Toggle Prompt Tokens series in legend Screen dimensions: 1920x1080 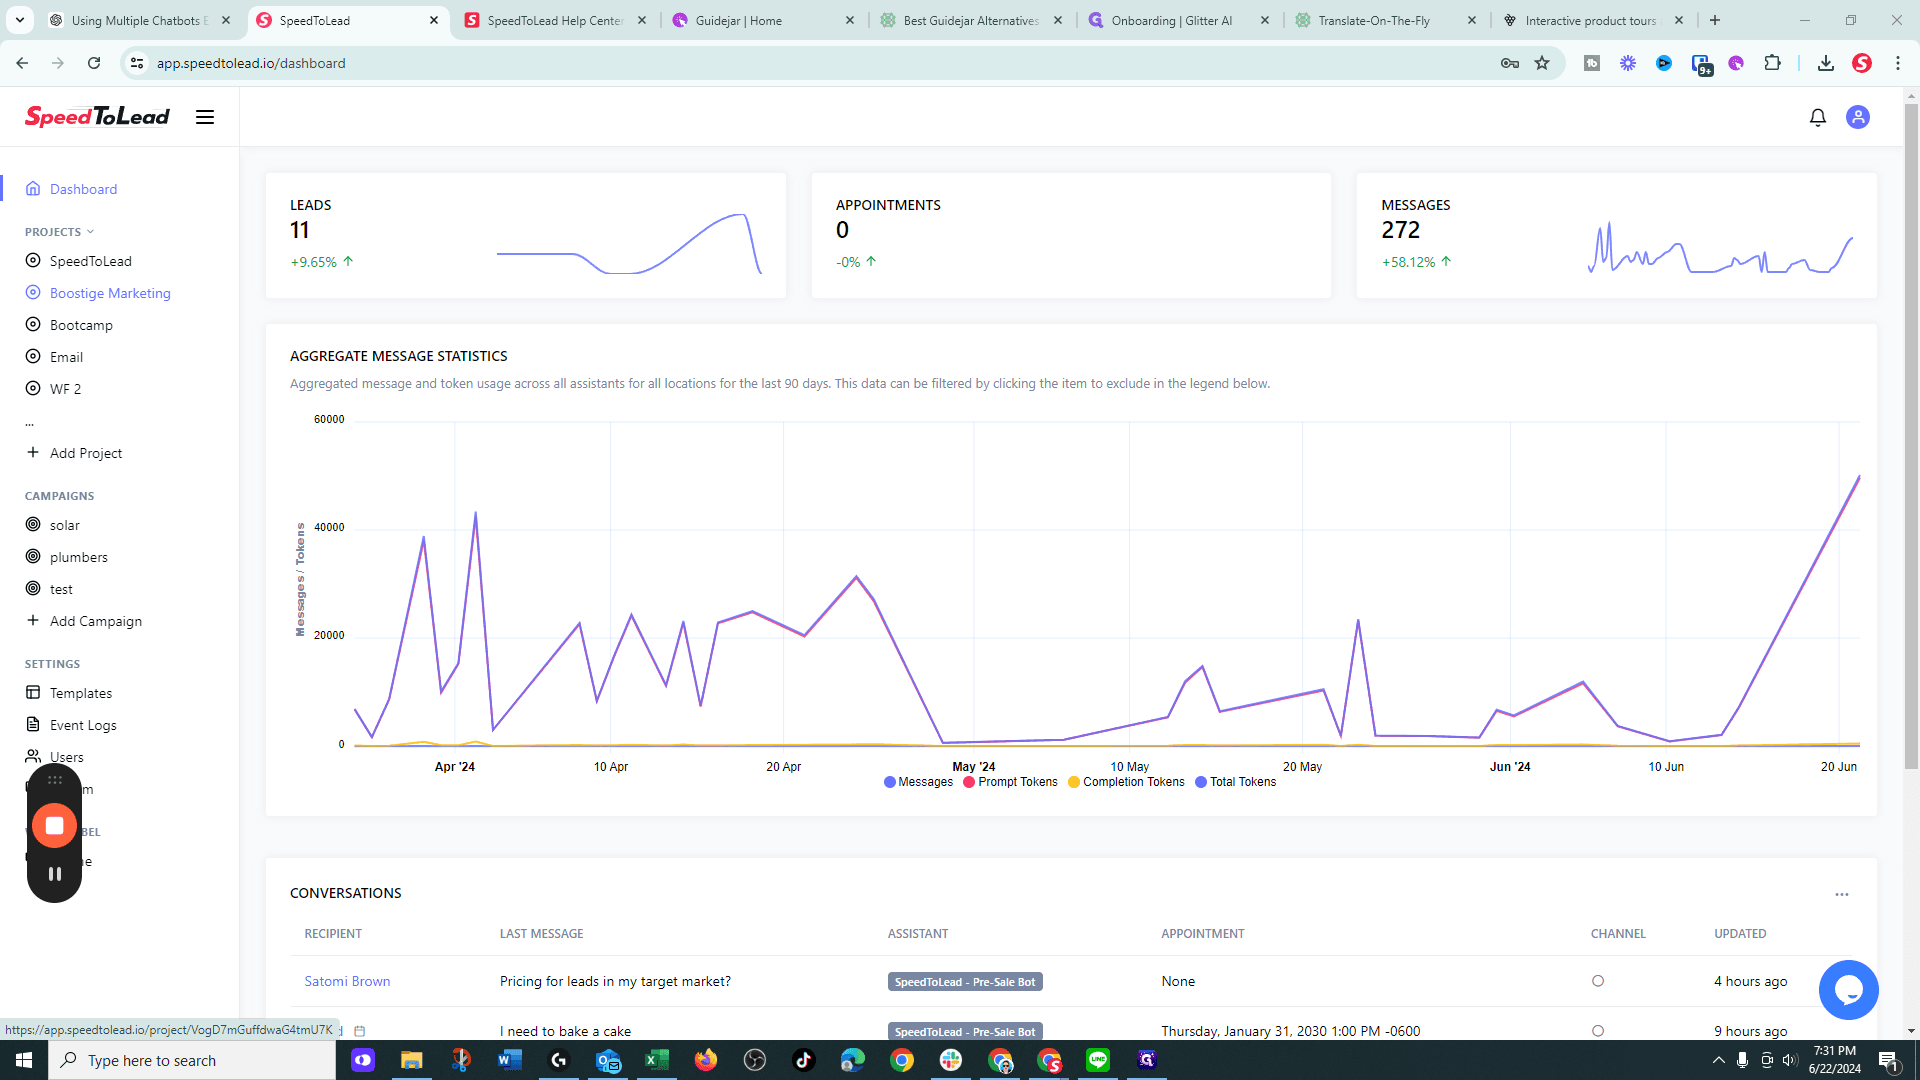1010,782
